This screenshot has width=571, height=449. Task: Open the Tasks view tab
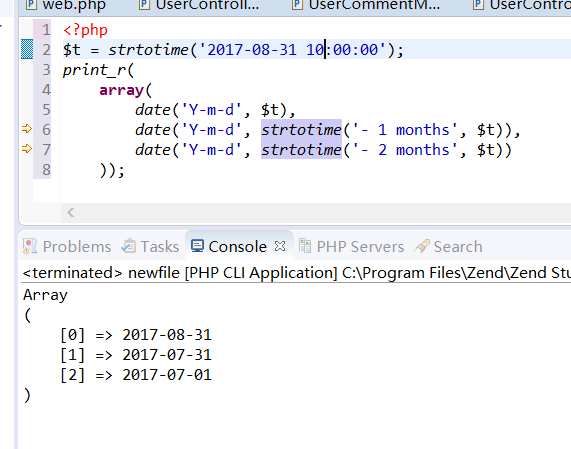pyautogui.click(x=150, y=247)
